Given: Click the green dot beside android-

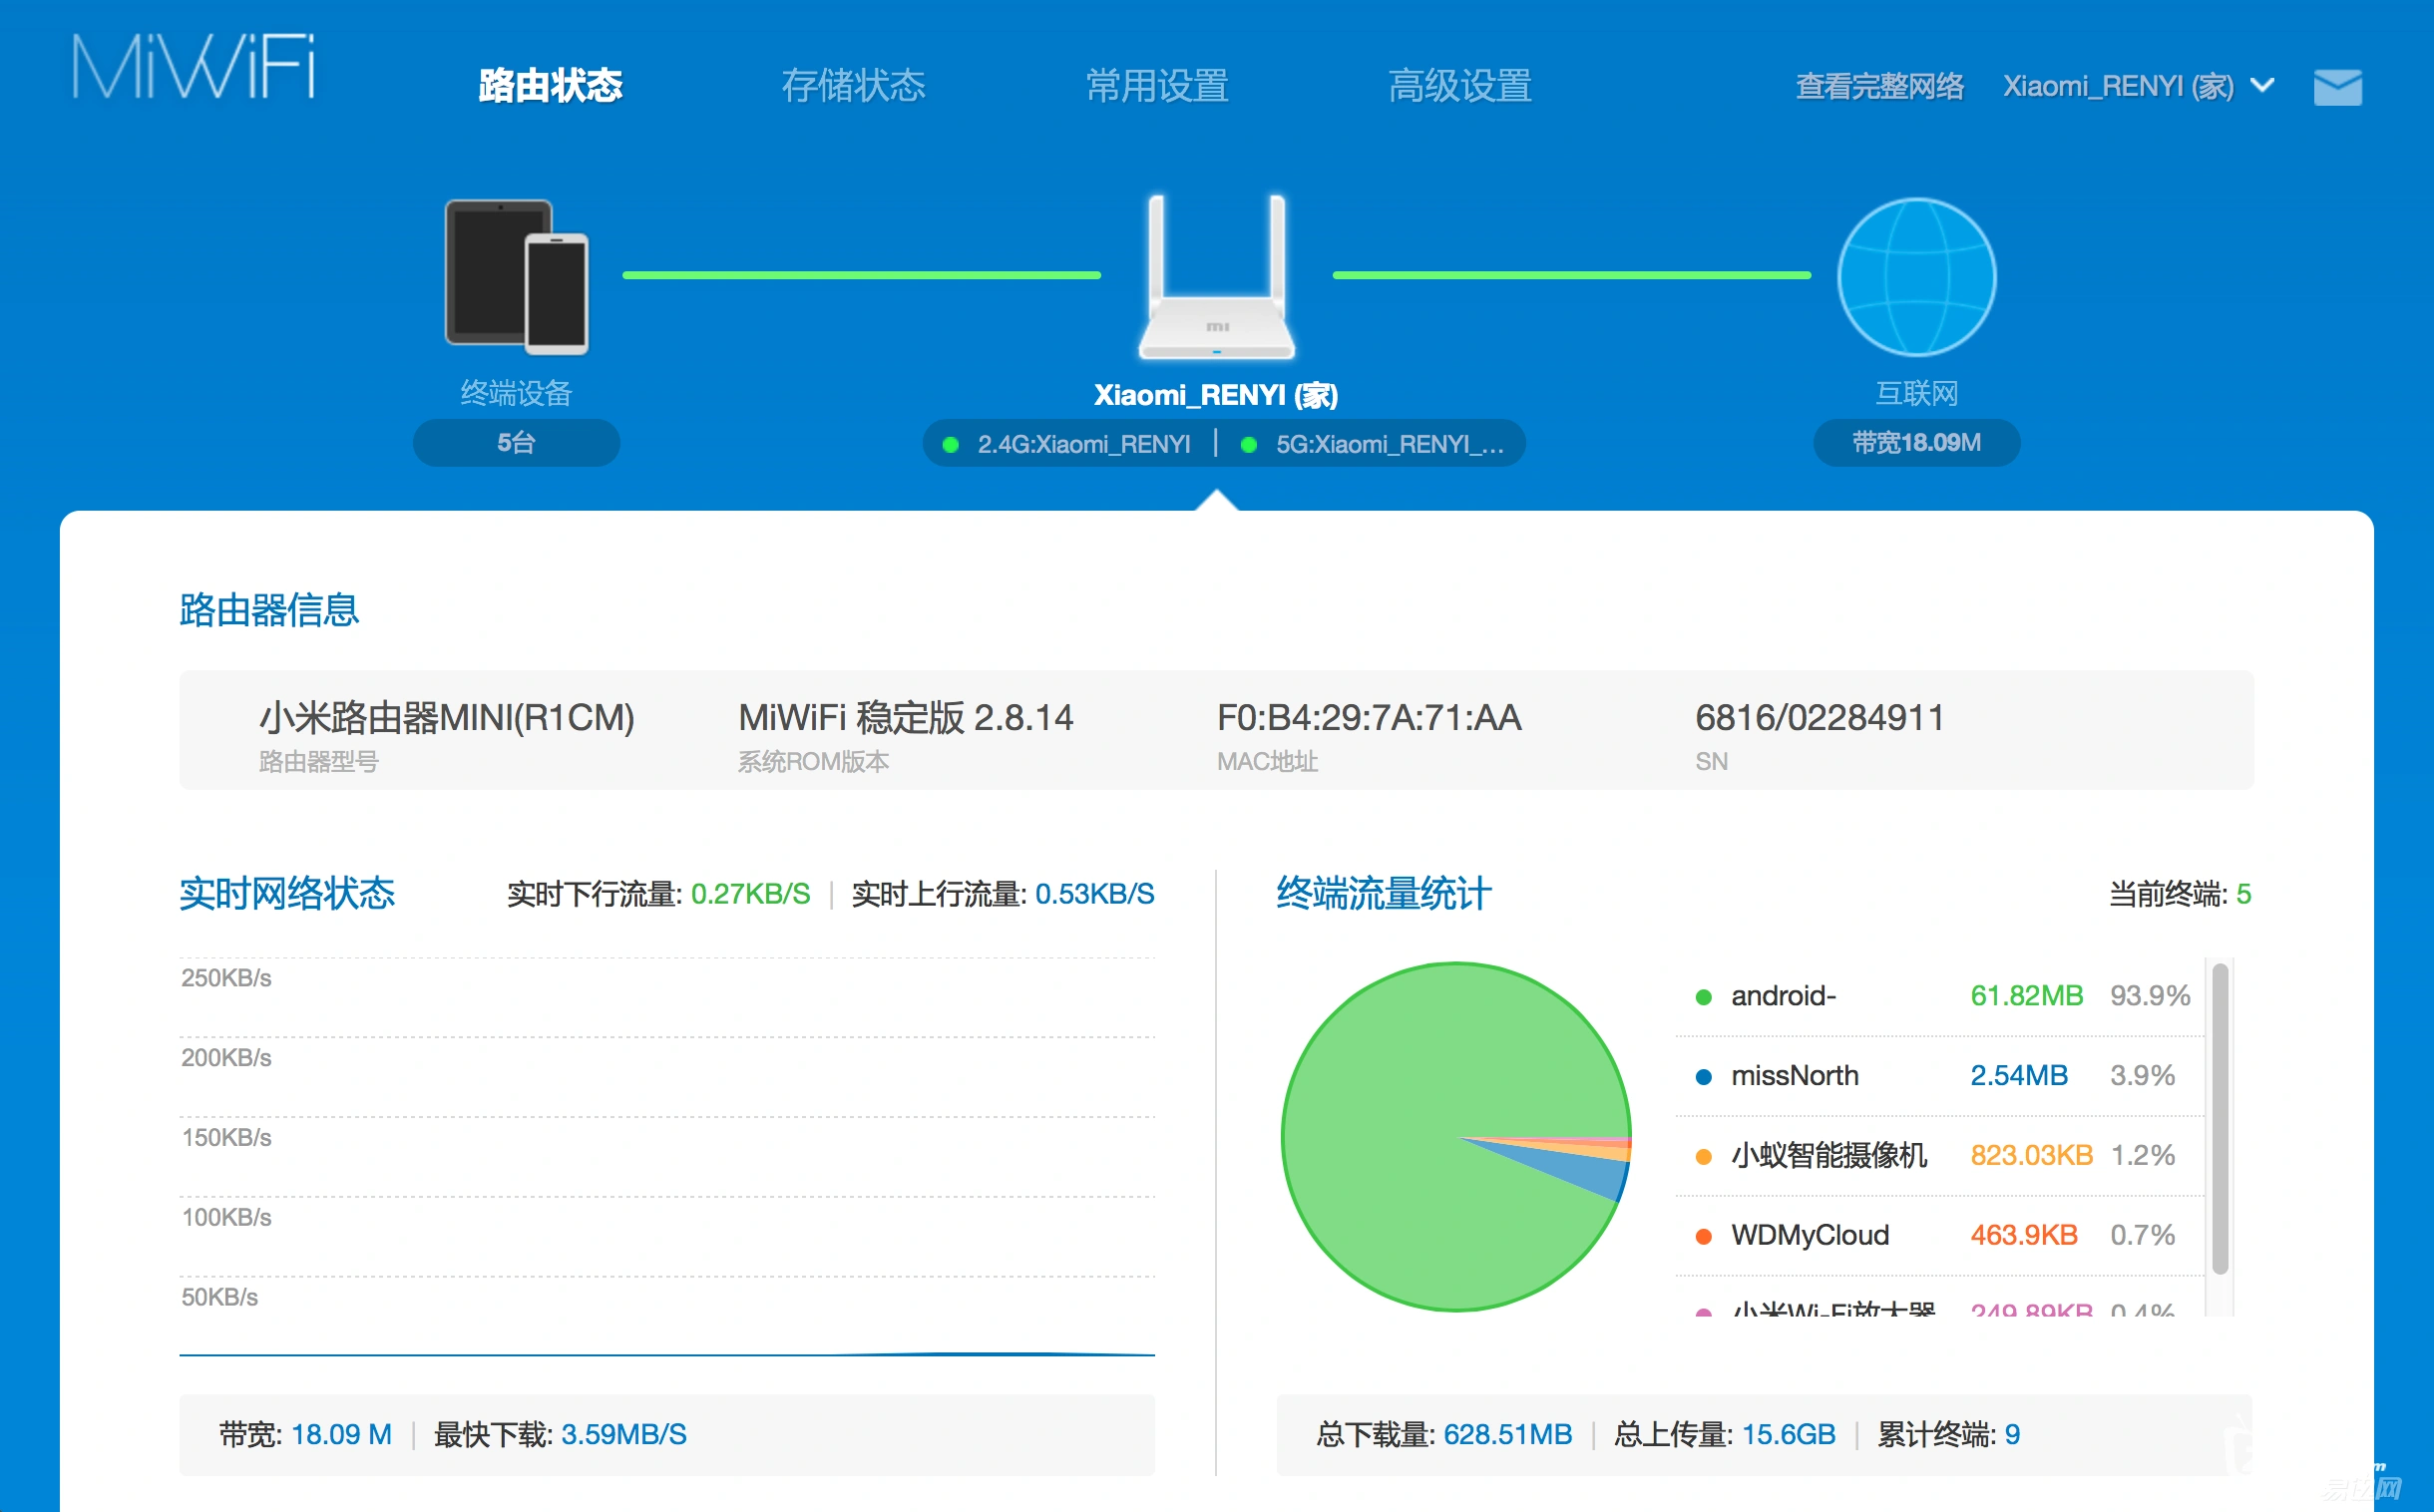Looking at the screenshot, I should pyautogui.click(x=1704, y=997).
